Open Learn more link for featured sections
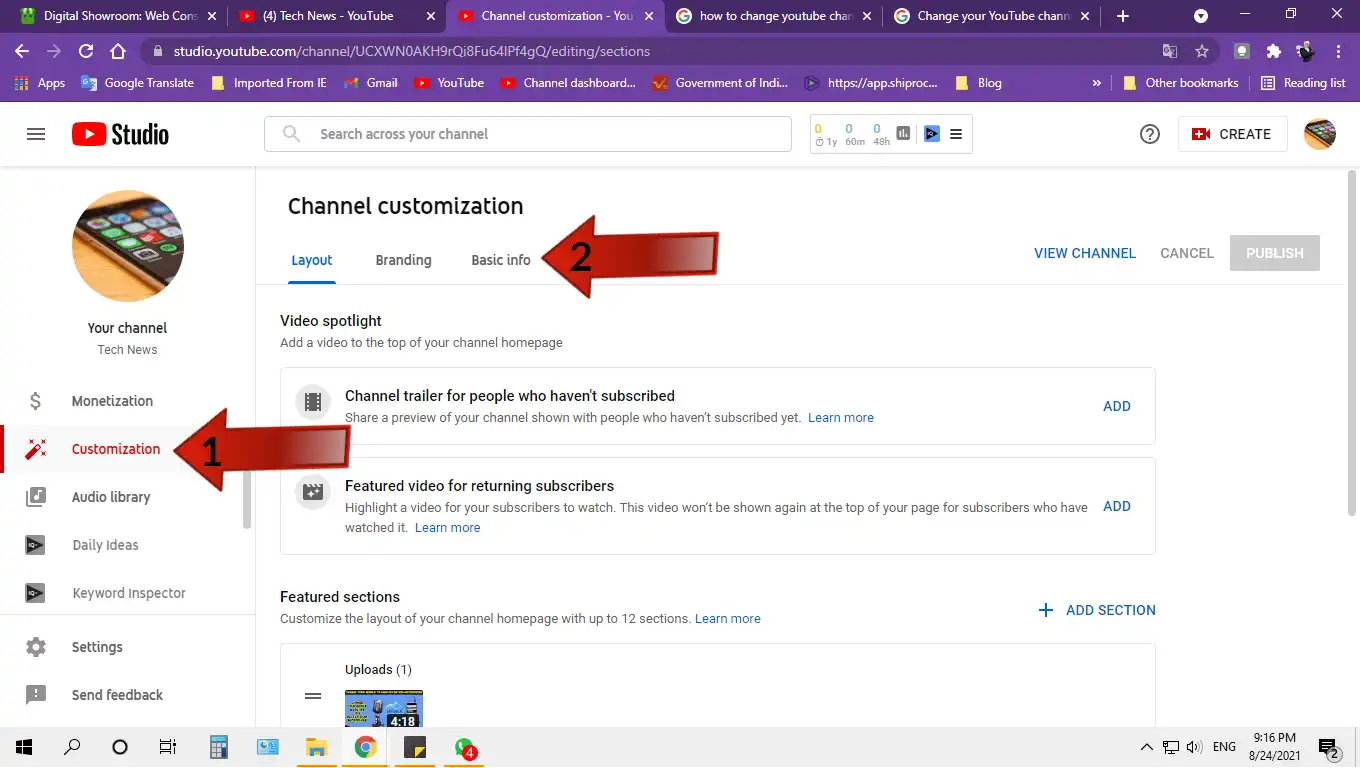 click(x=728, y=619)
